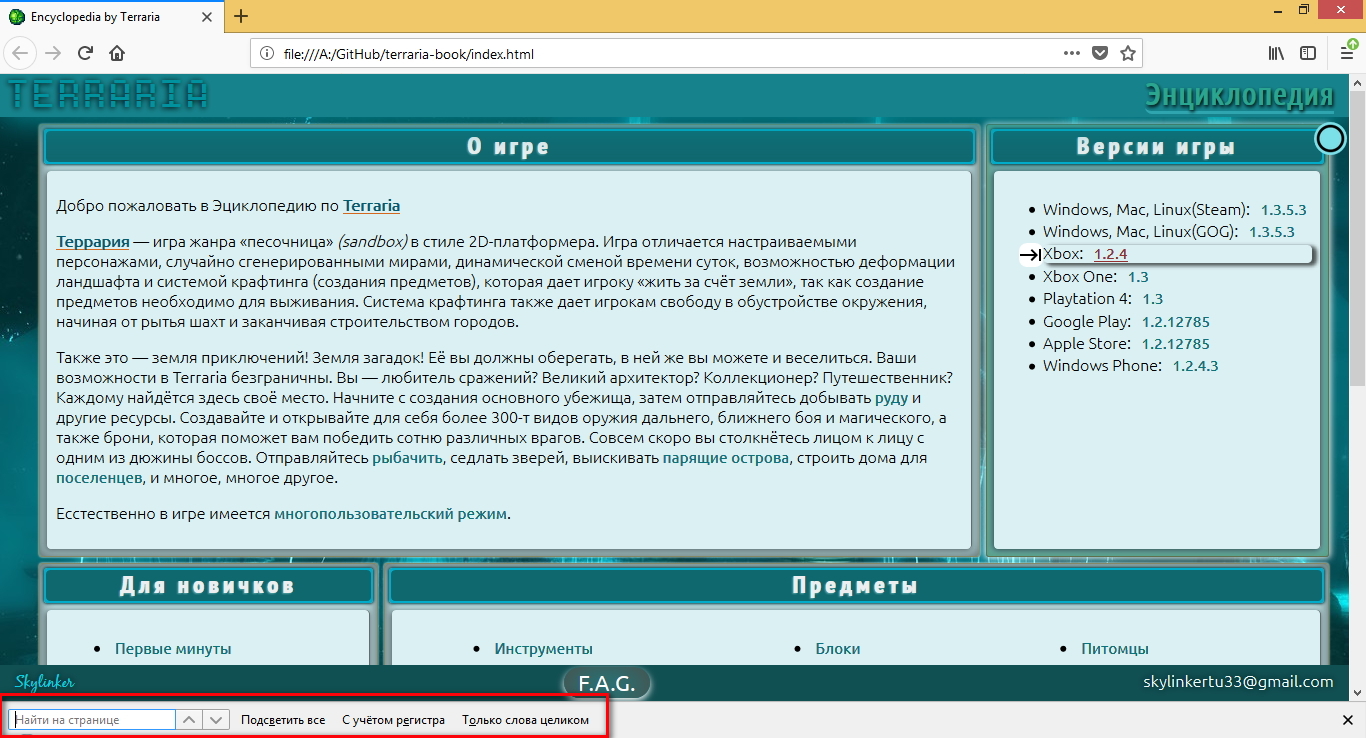The image size is (1366, 738).
Task: Follow the 'парящие острова' link
Action: click(726, 458)
